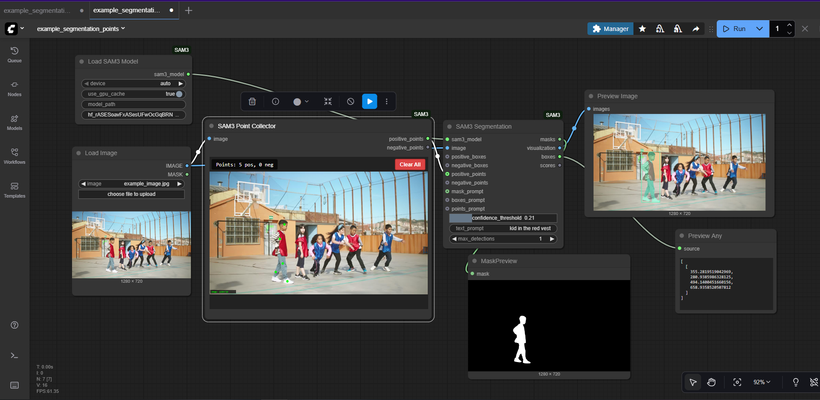The image size is (820, 400).
Task: Adjust the confidence_threshold slider
Action: tap(503, 218)
